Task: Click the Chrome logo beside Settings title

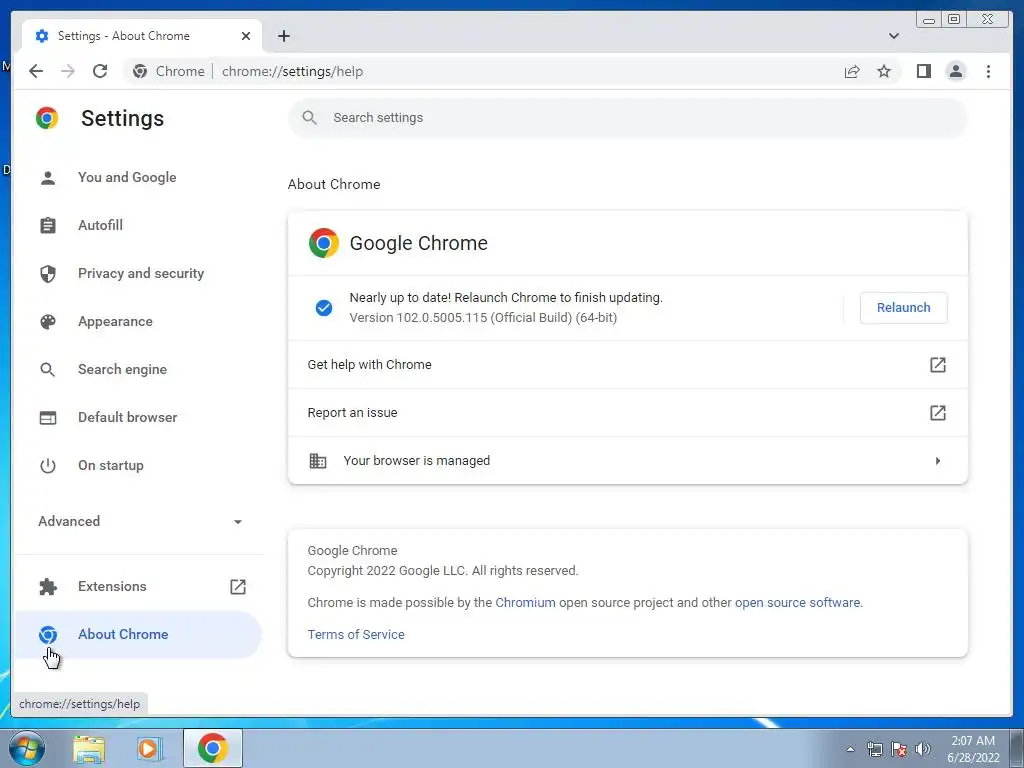Action: point(47,118)
